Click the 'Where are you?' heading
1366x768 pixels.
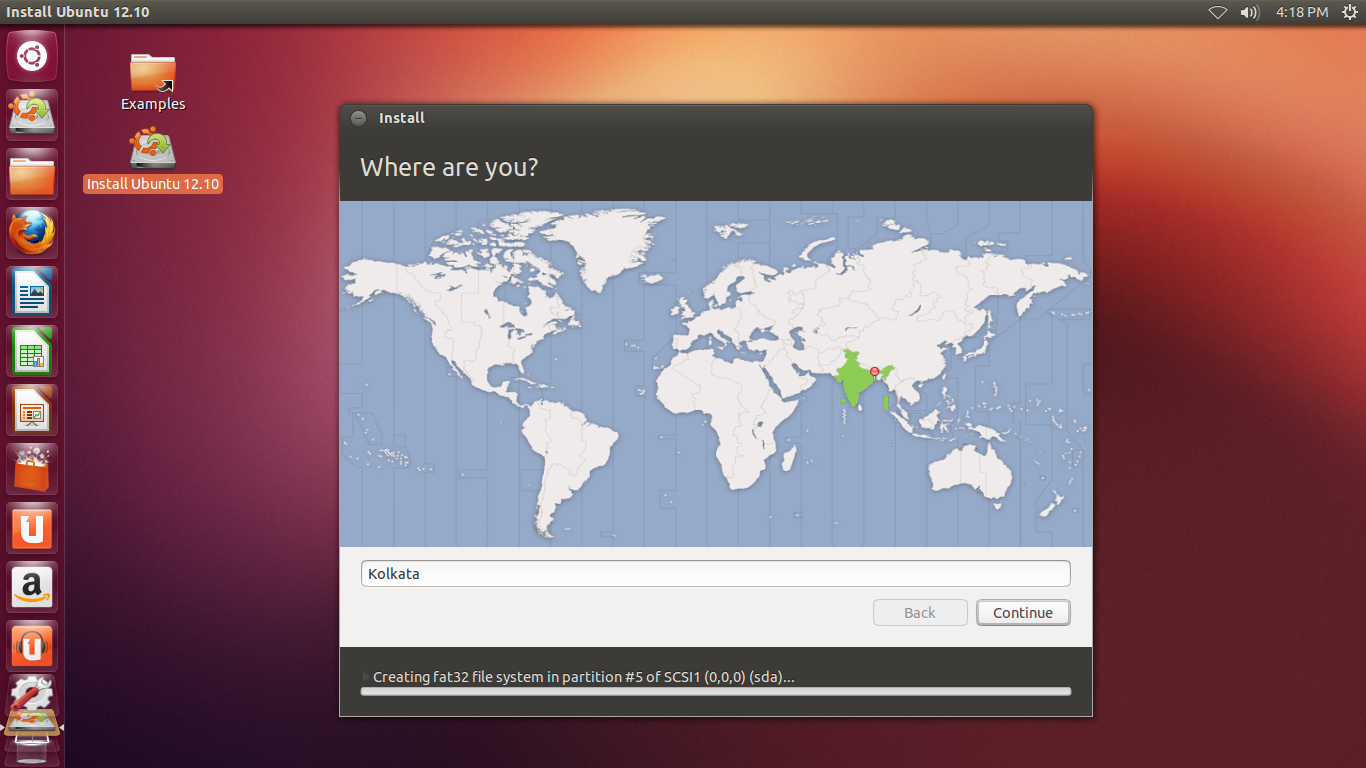tap(449, 167)
